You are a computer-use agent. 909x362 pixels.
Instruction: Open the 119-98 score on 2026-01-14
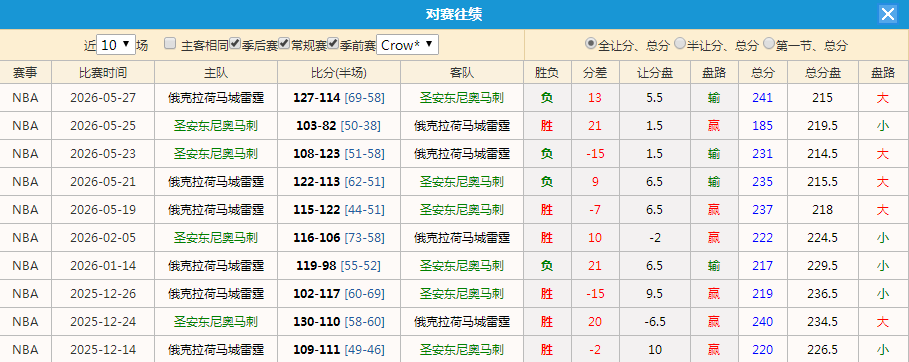point(316,266)
